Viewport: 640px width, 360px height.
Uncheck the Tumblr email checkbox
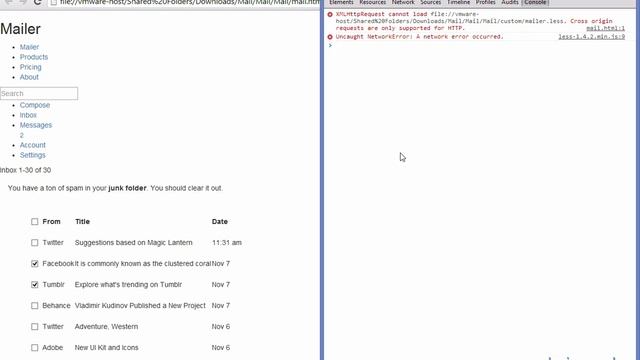pos(35,284)
